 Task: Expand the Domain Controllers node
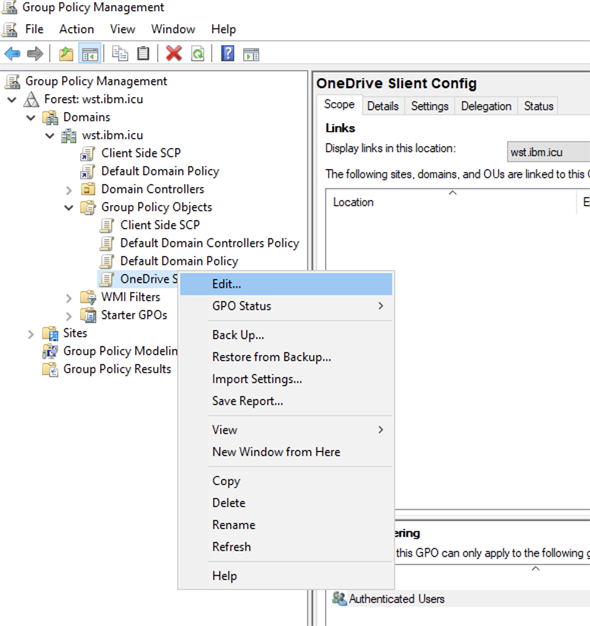pyautogui.click(x=69, y=190)
